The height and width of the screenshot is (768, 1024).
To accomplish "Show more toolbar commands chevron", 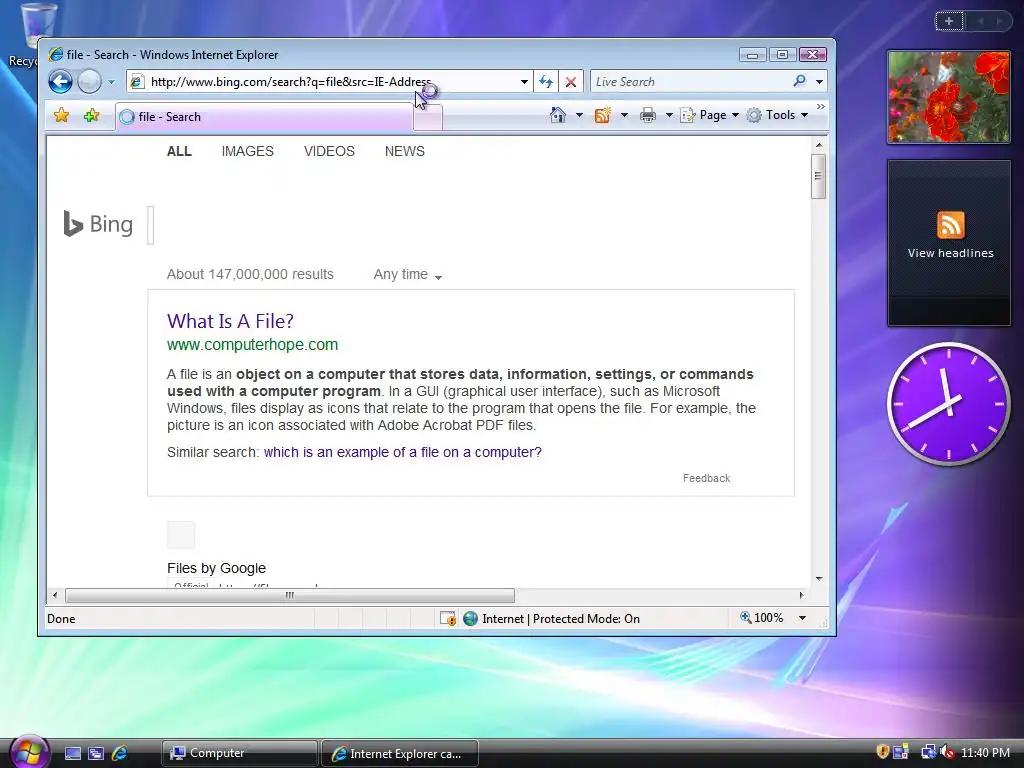I will (x=821, y=106).
